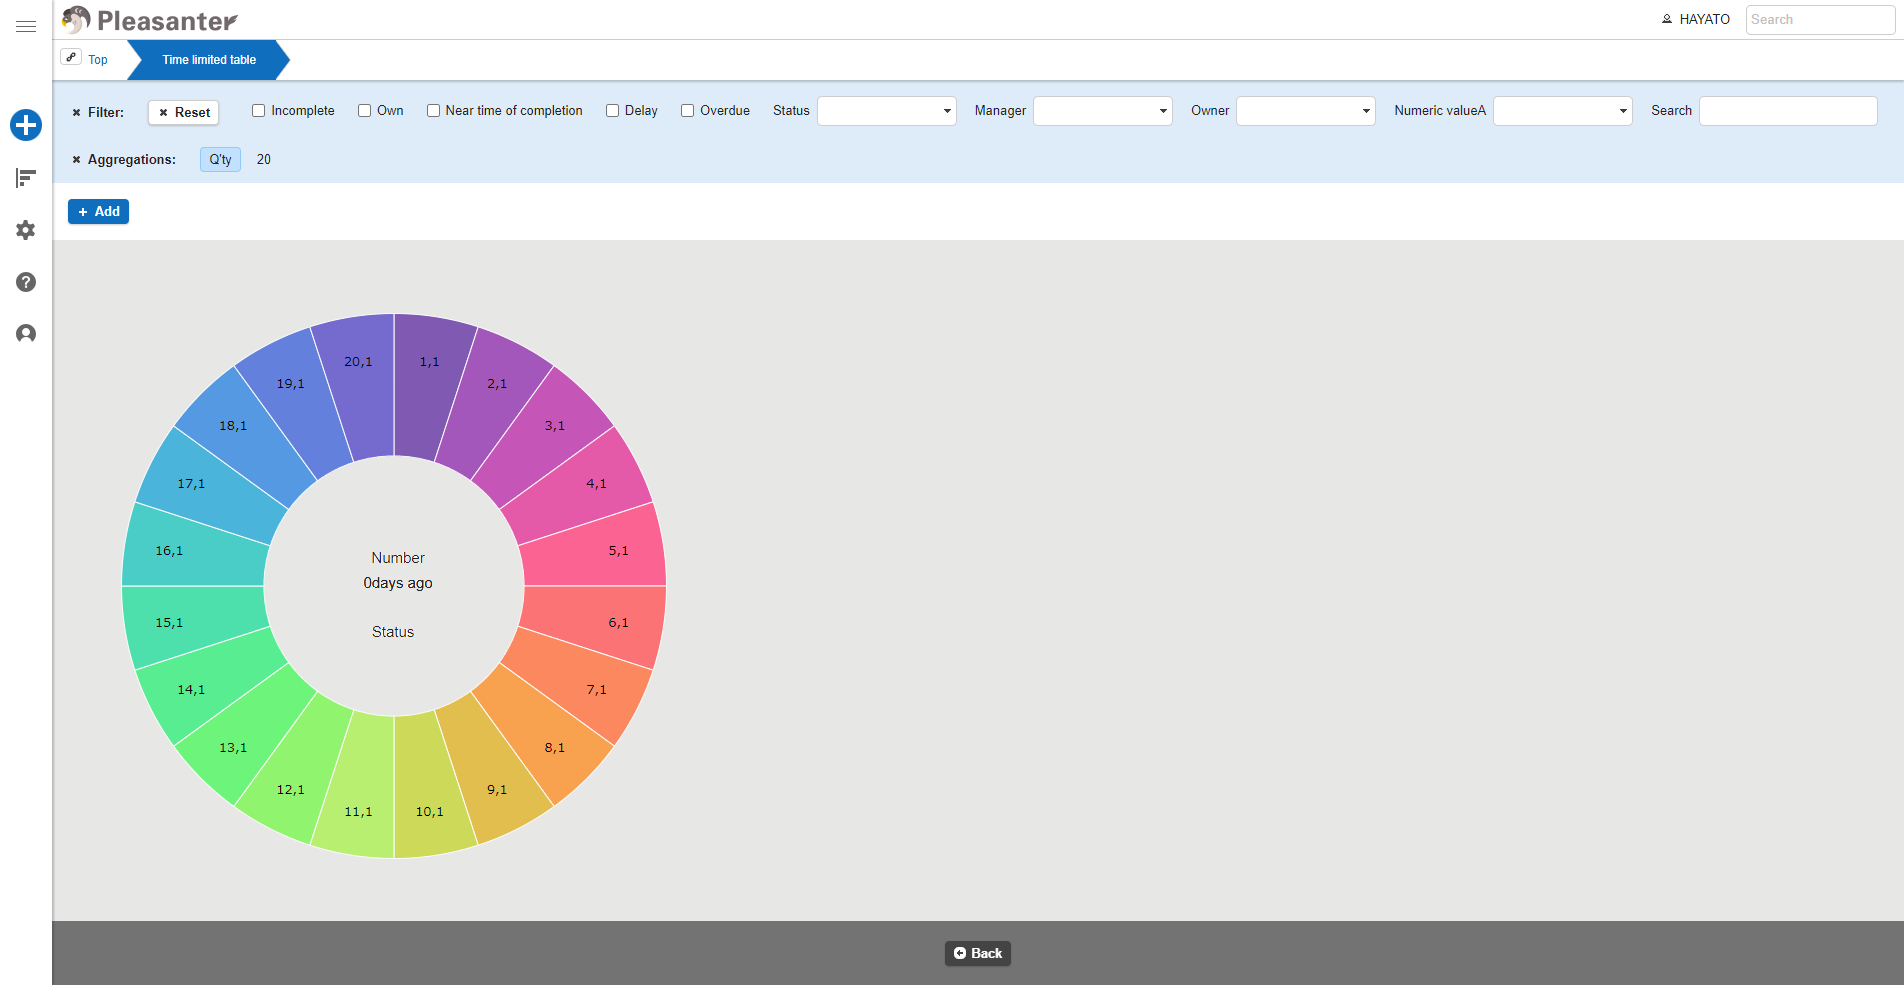Click the Back button

pos(978,953)
